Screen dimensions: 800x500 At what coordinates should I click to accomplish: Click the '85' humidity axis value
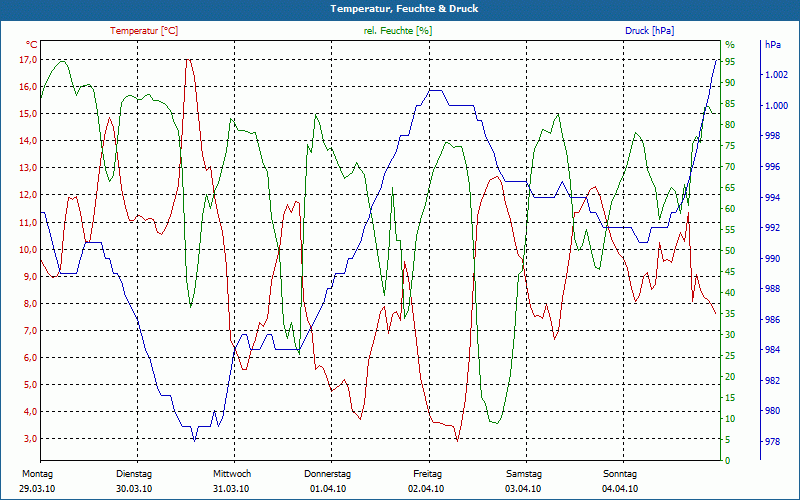point(730,104)
